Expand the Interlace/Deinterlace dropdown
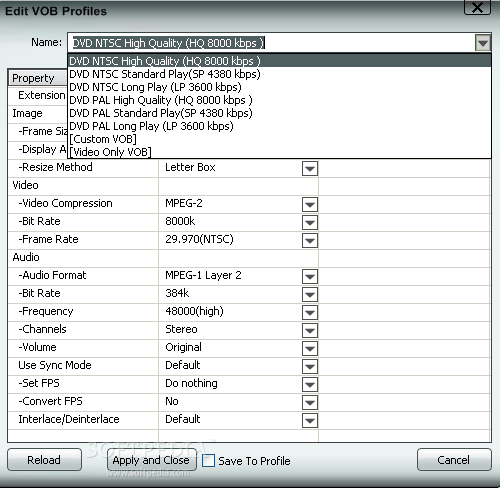The width and height of the screenshot is (500, 488). [x=310, y=420]
